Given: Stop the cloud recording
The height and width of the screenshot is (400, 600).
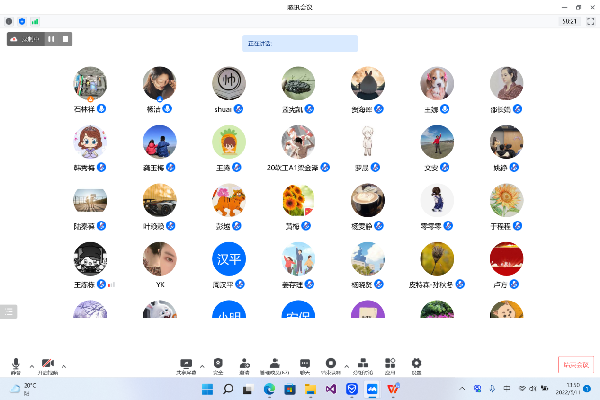Looking at the screenshot, I should [65, 39].
